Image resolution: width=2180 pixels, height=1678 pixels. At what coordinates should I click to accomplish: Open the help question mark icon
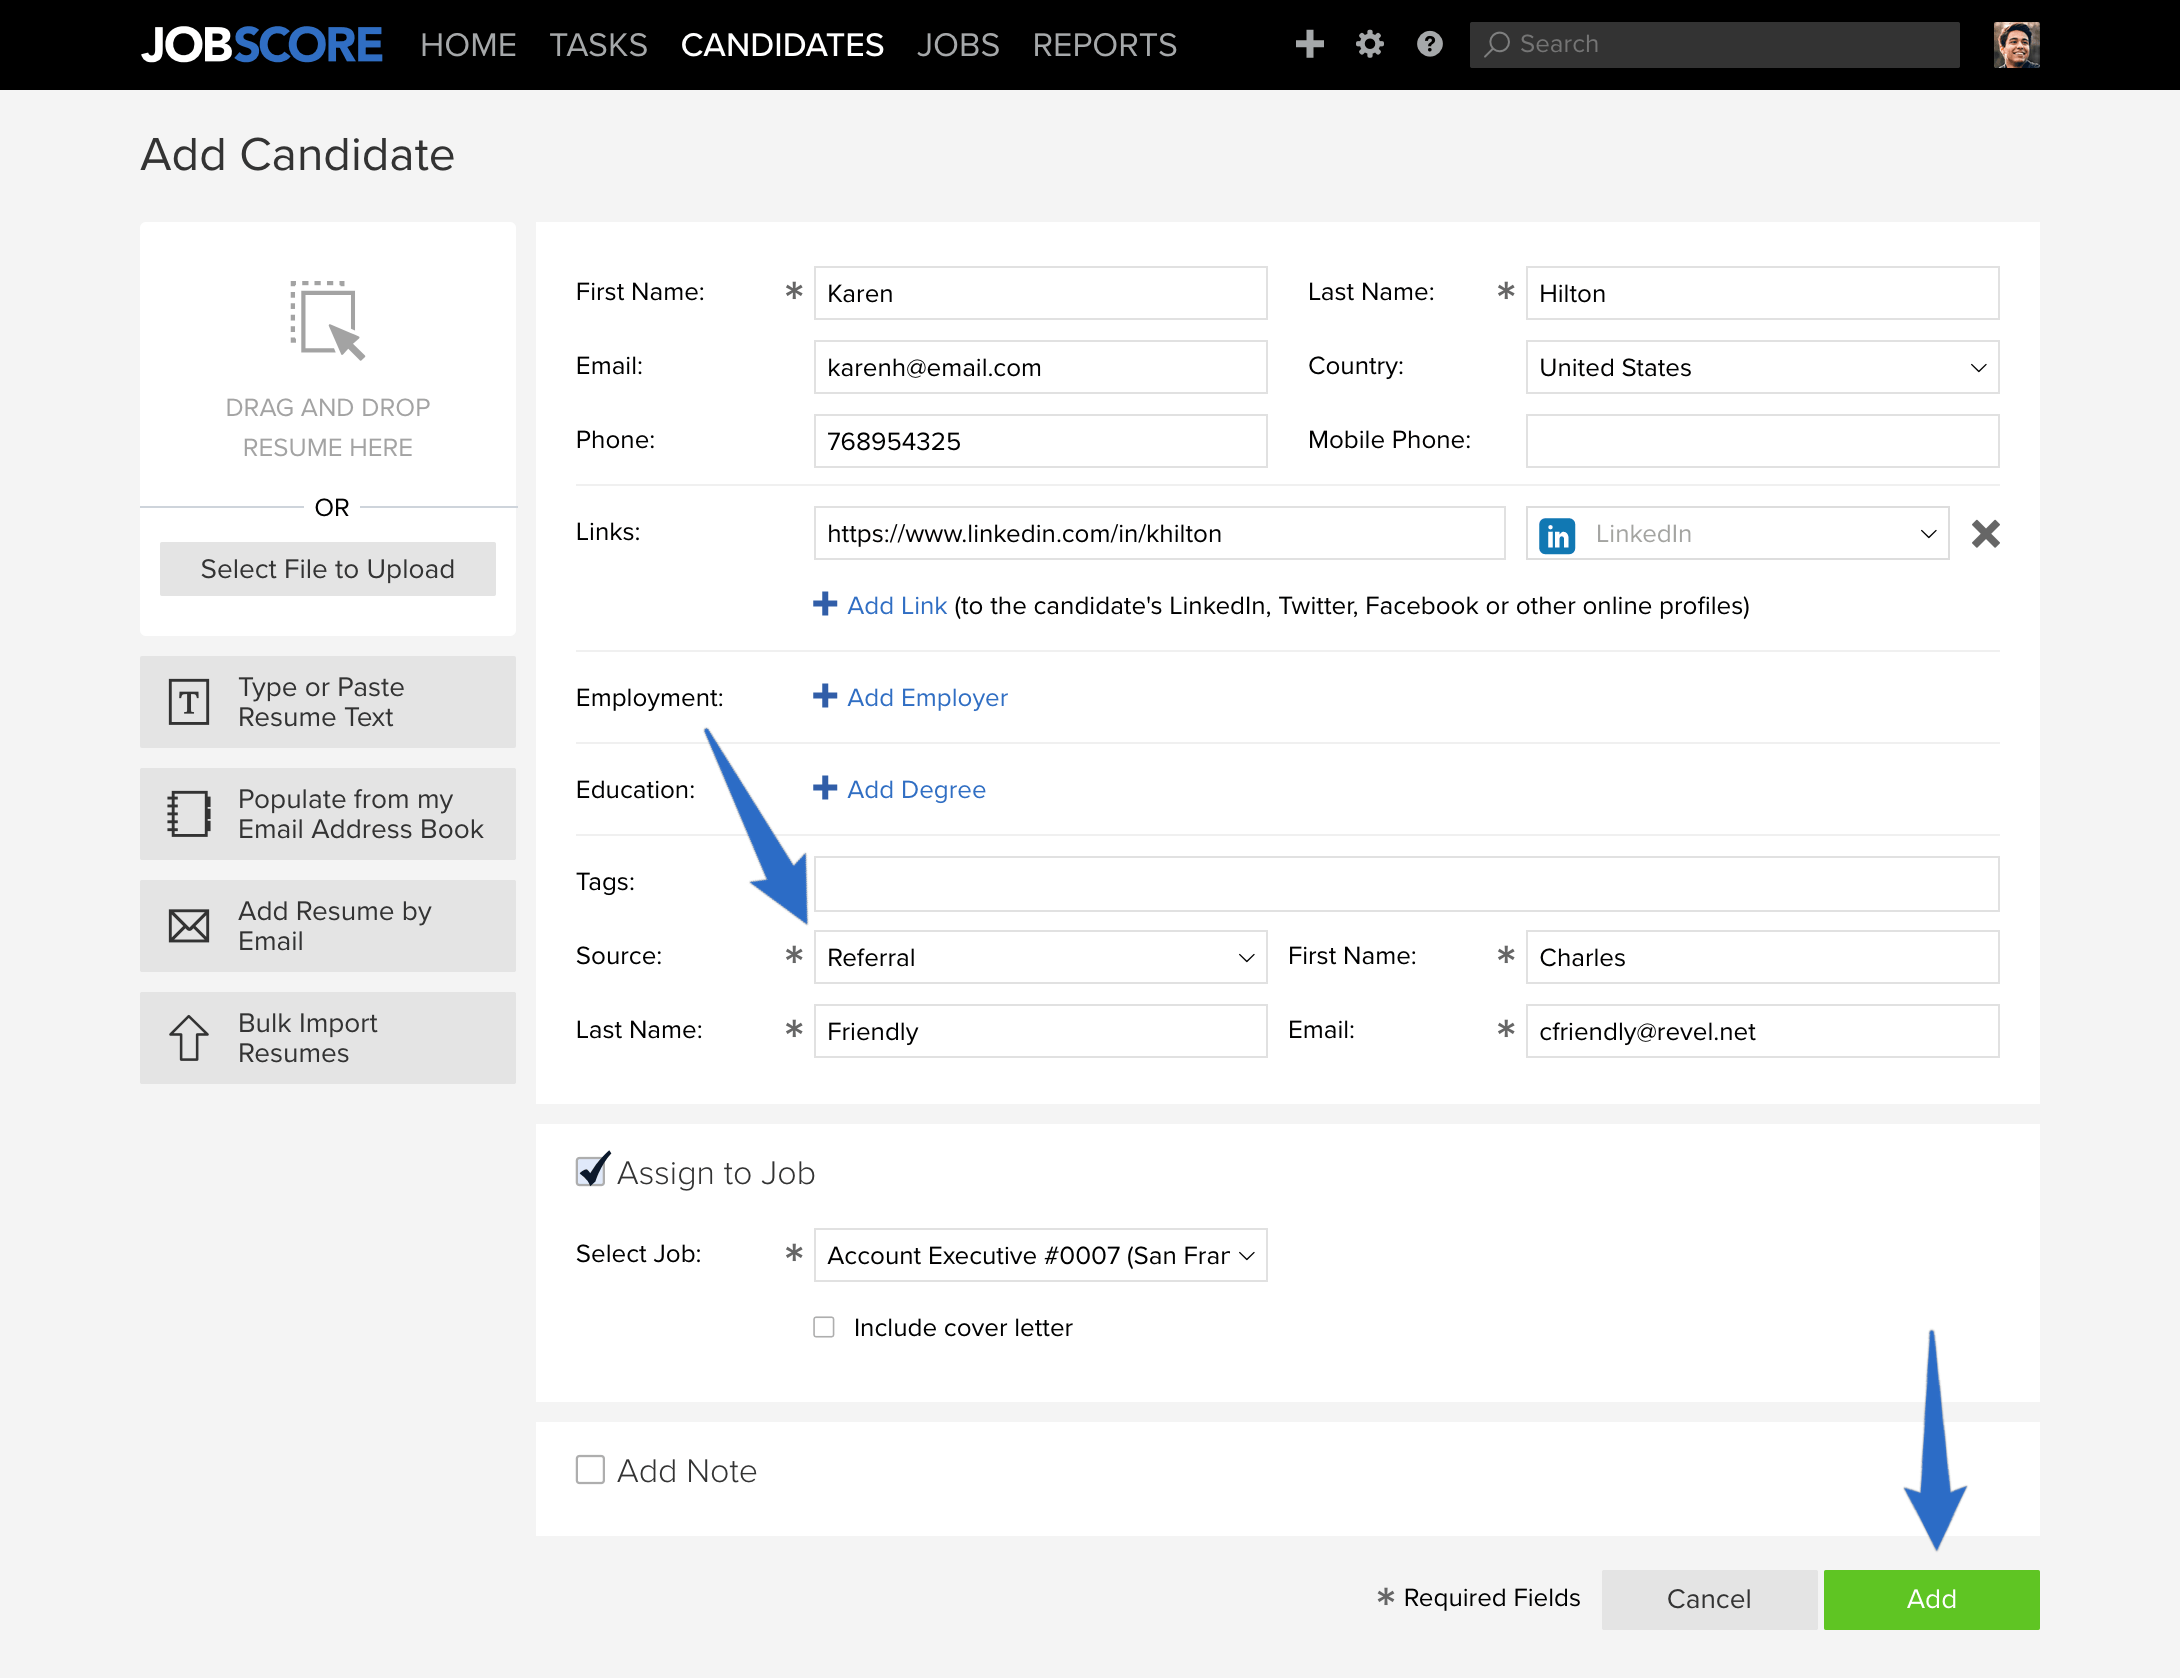(x=1430, y=44)
